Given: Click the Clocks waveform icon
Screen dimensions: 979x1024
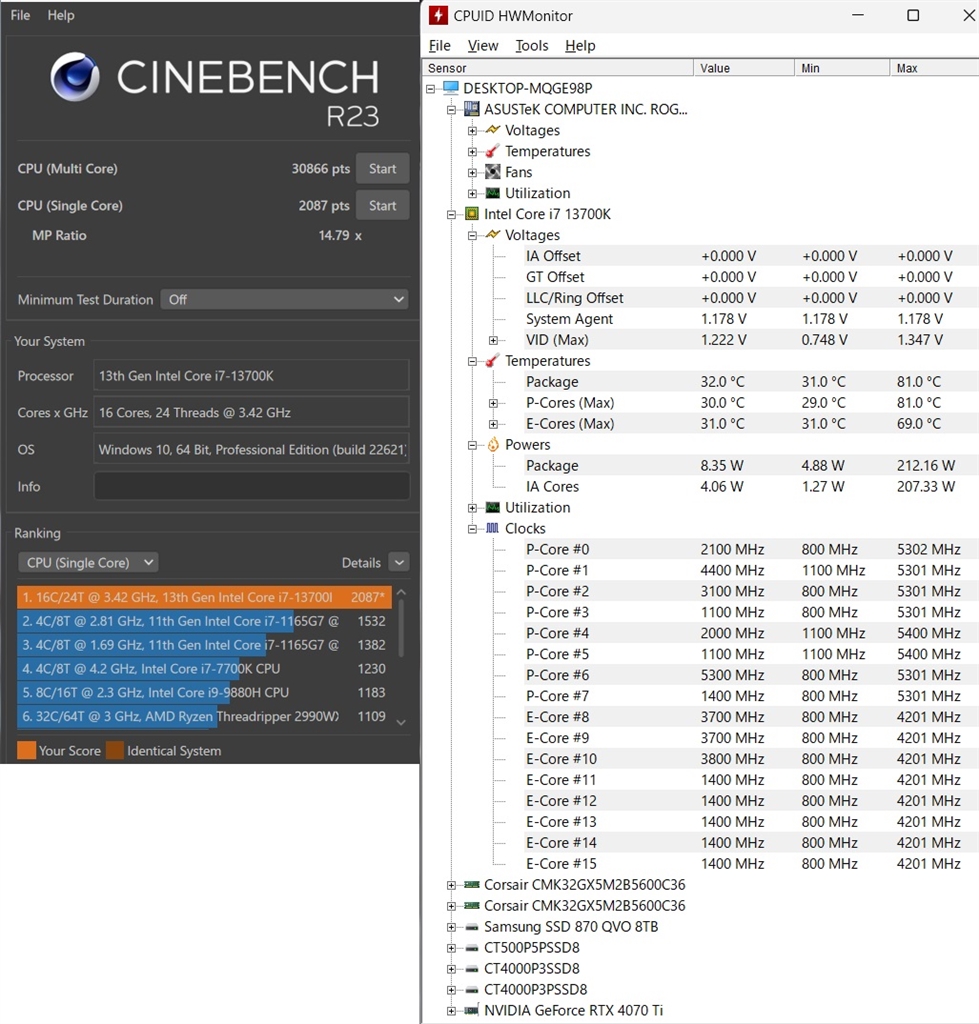Looking at the screenshot, I should tap(492, 528).
